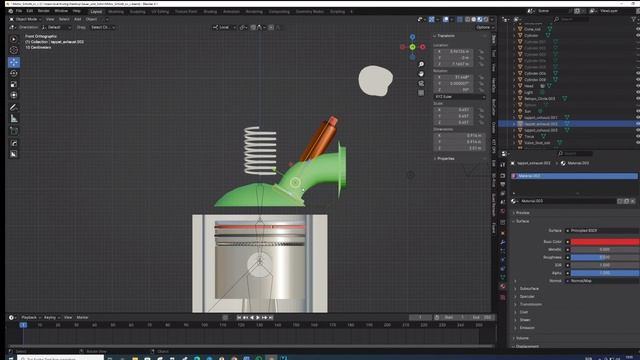Screen dimensions: 640x360
Task: Activate the Move tool in the toolbar
Action: click(x=13, y=62)
